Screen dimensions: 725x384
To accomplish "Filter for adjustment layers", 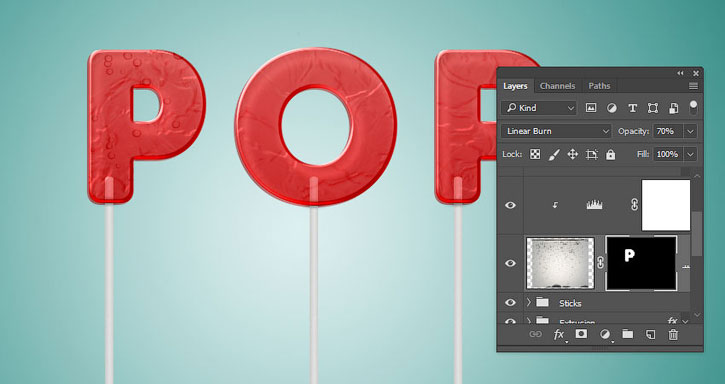I will point(611,108).
